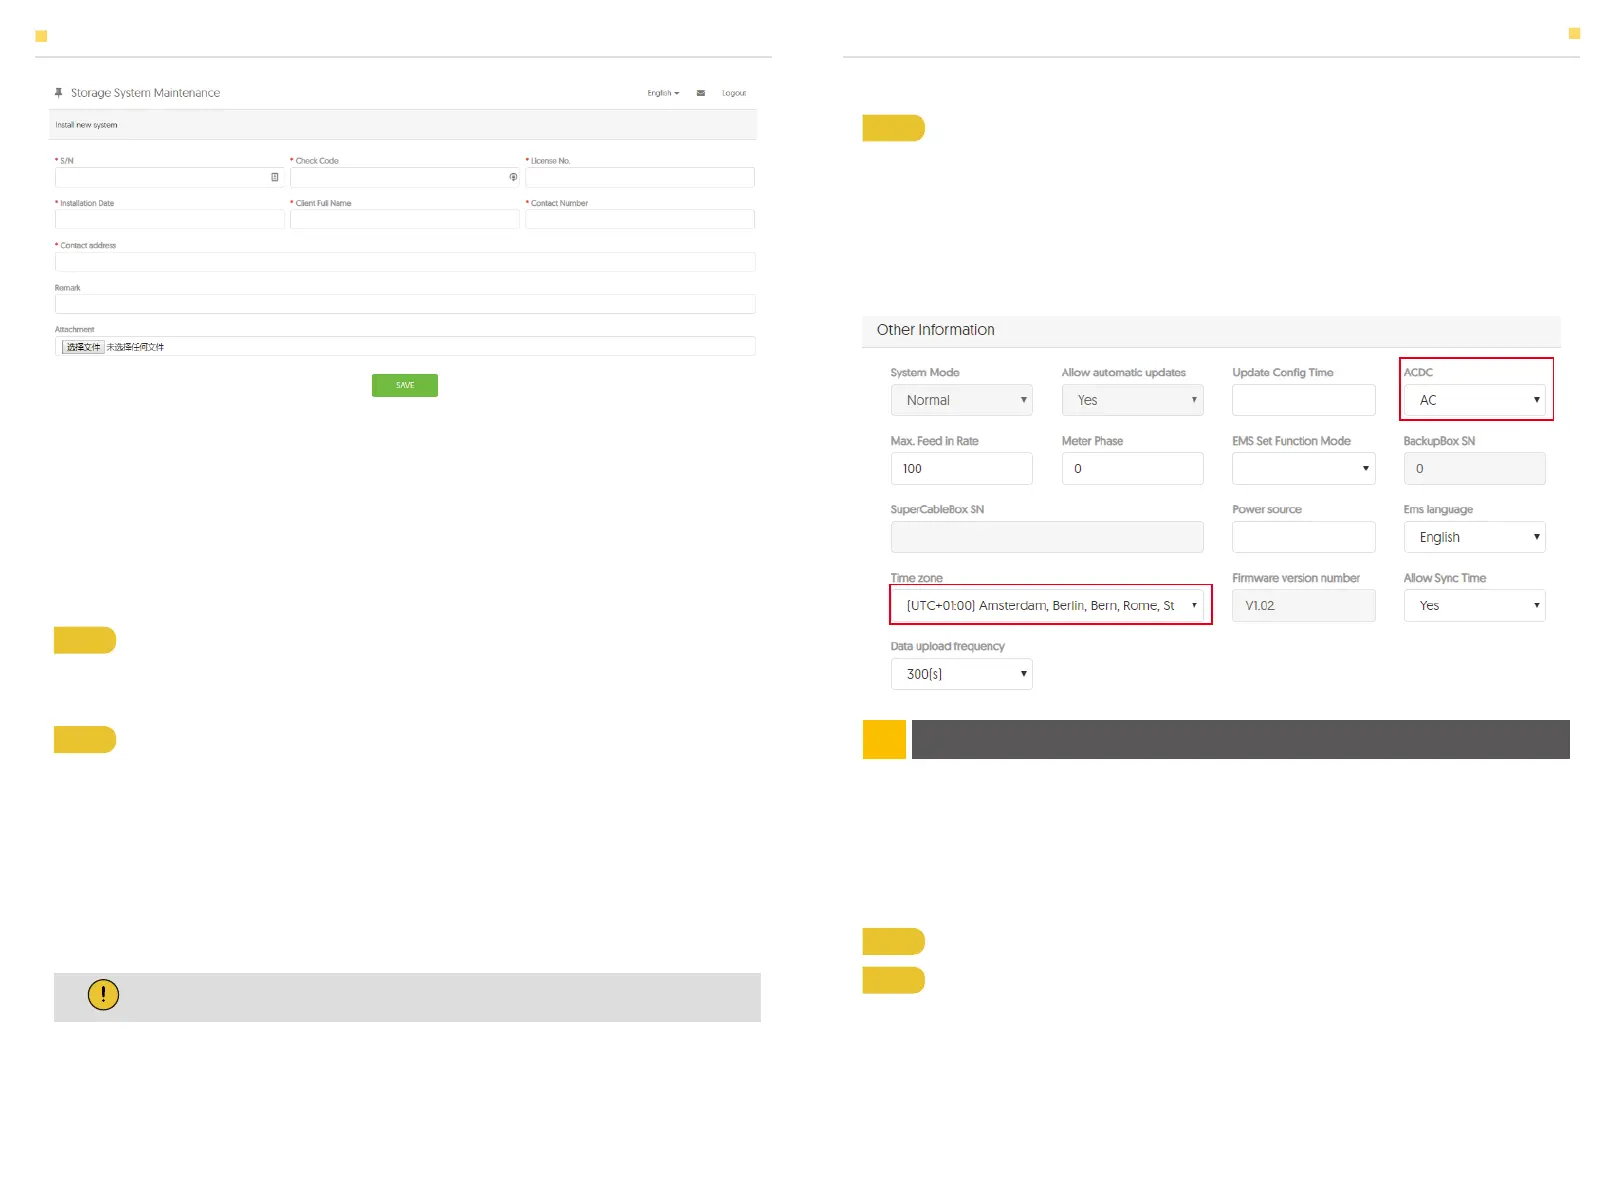Click the green SAVE button
The width and height of the screenshot is (1616, 1191).
click(405, 385)
